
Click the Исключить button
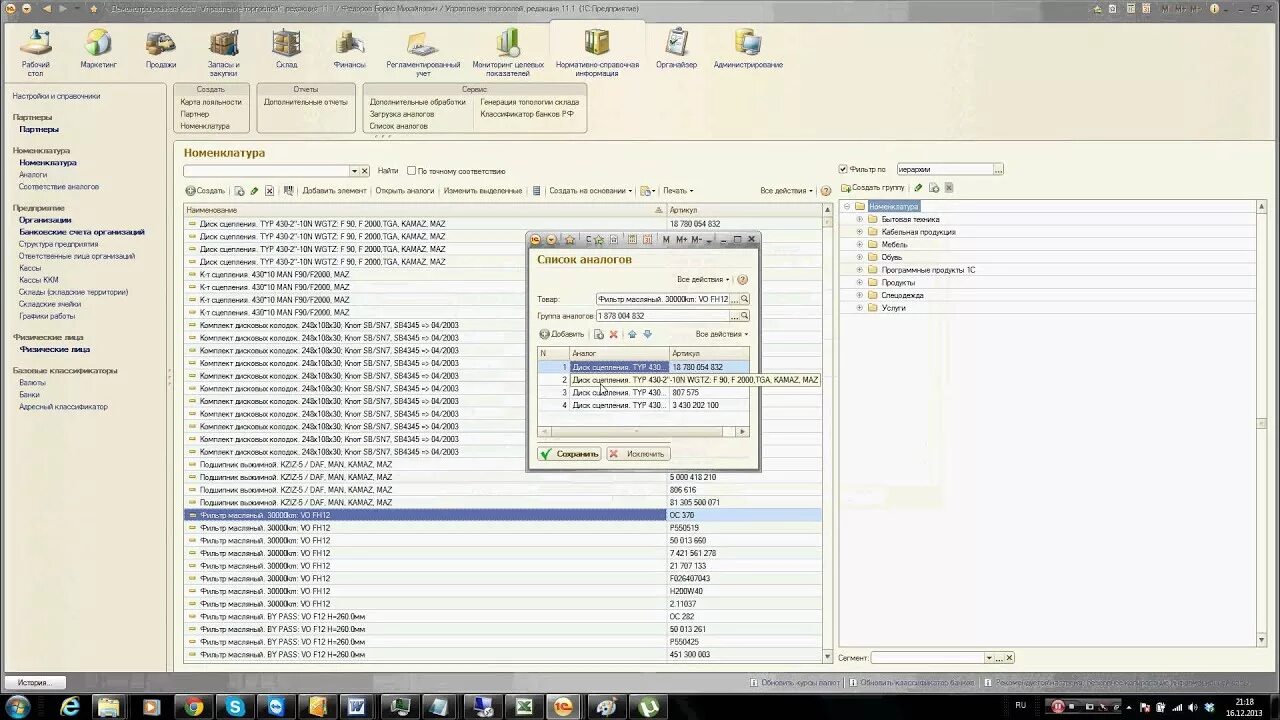pyautogui.click(x=637, y=454)
